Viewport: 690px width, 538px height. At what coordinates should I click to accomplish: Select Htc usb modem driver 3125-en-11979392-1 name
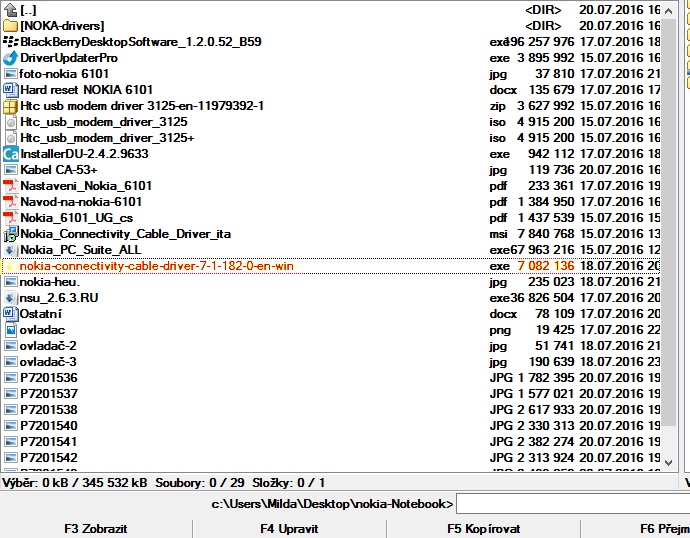142,106
